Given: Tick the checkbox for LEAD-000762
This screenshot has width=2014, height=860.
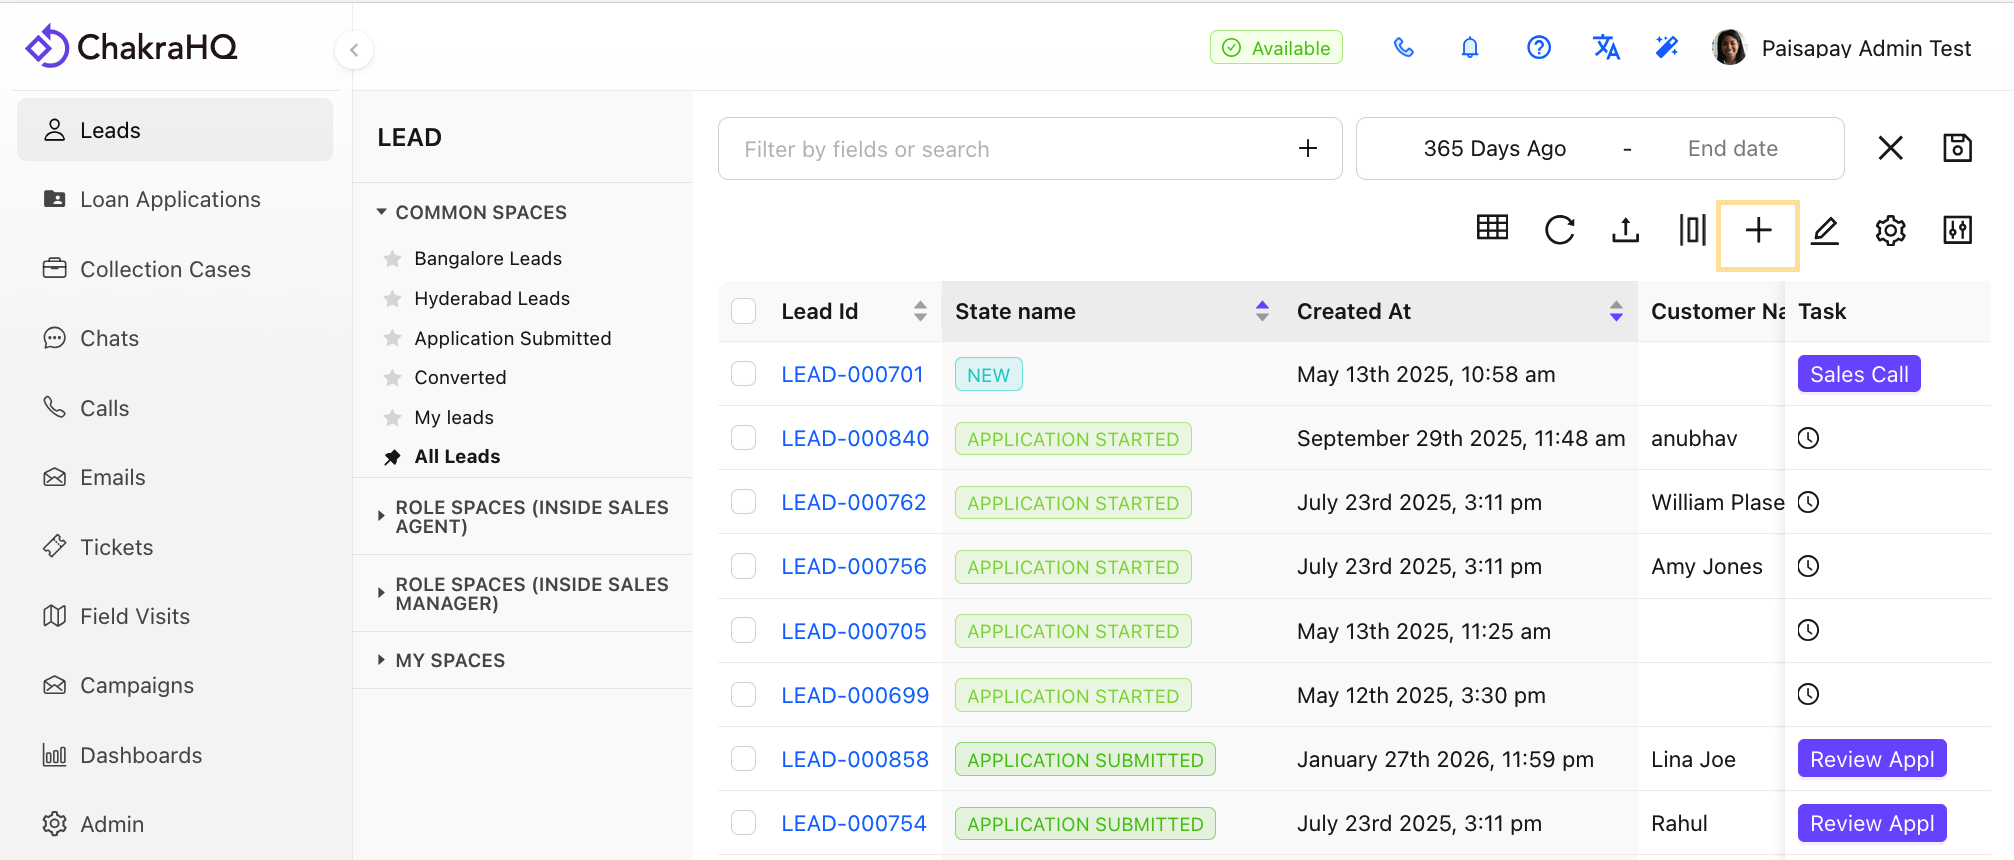Looking at the screenshot, I should 743,502.
